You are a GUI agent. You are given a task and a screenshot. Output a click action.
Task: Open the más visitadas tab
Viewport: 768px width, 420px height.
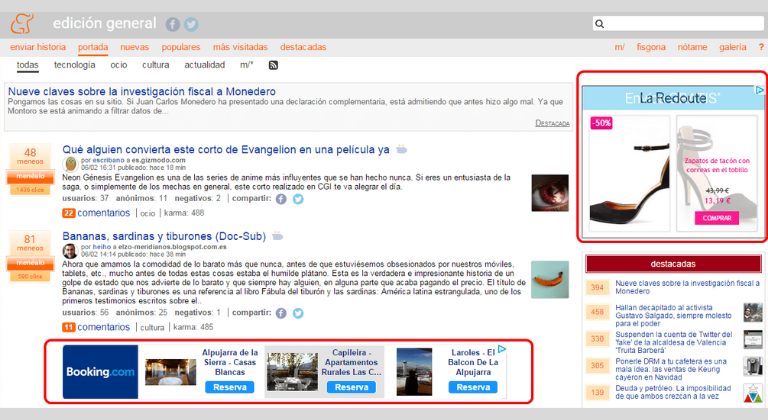pos(240,47)
